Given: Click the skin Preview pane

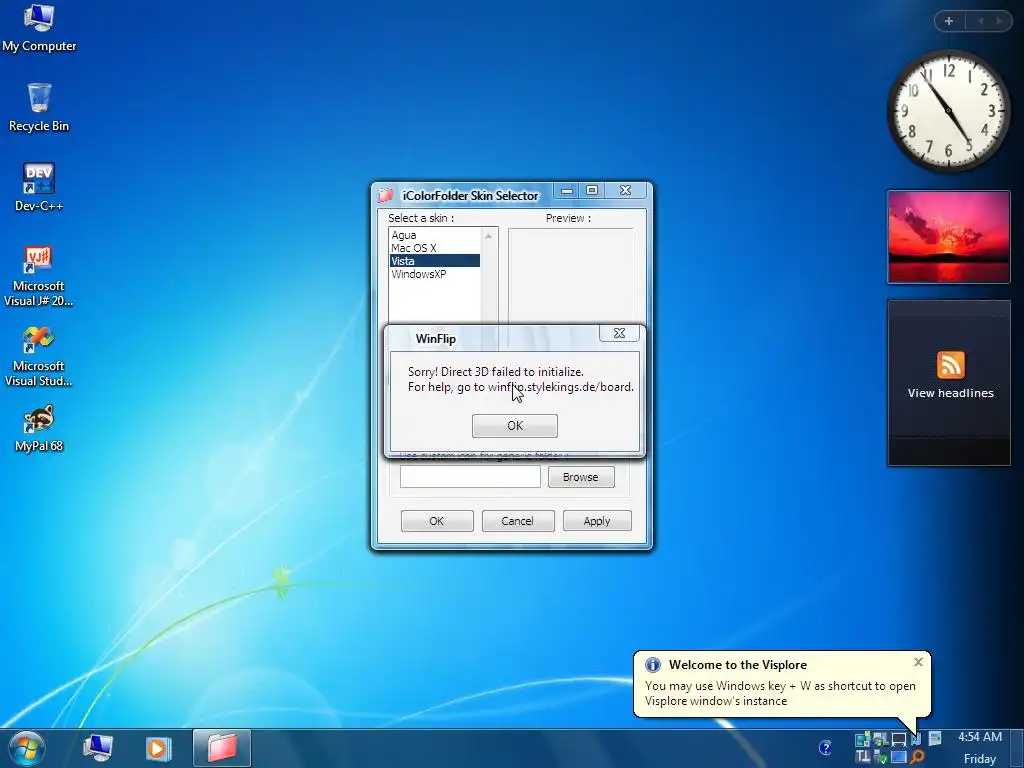Looking at the screenshot, I should coord(571,276).
